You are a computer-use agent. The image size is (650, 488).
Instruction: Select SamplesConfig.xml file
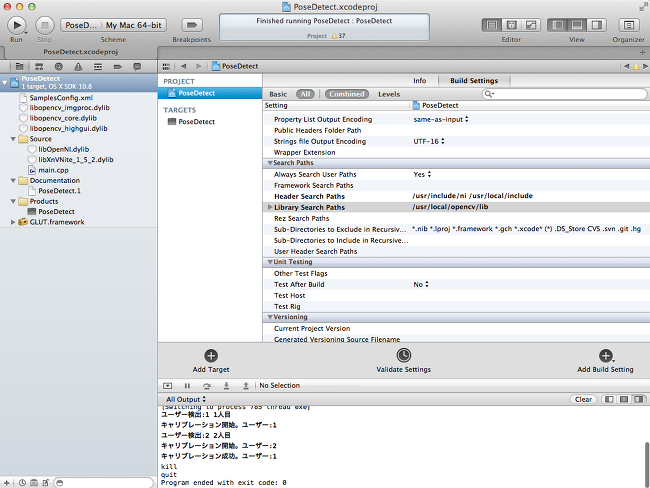pyautogui.click(x=61, y=98)
